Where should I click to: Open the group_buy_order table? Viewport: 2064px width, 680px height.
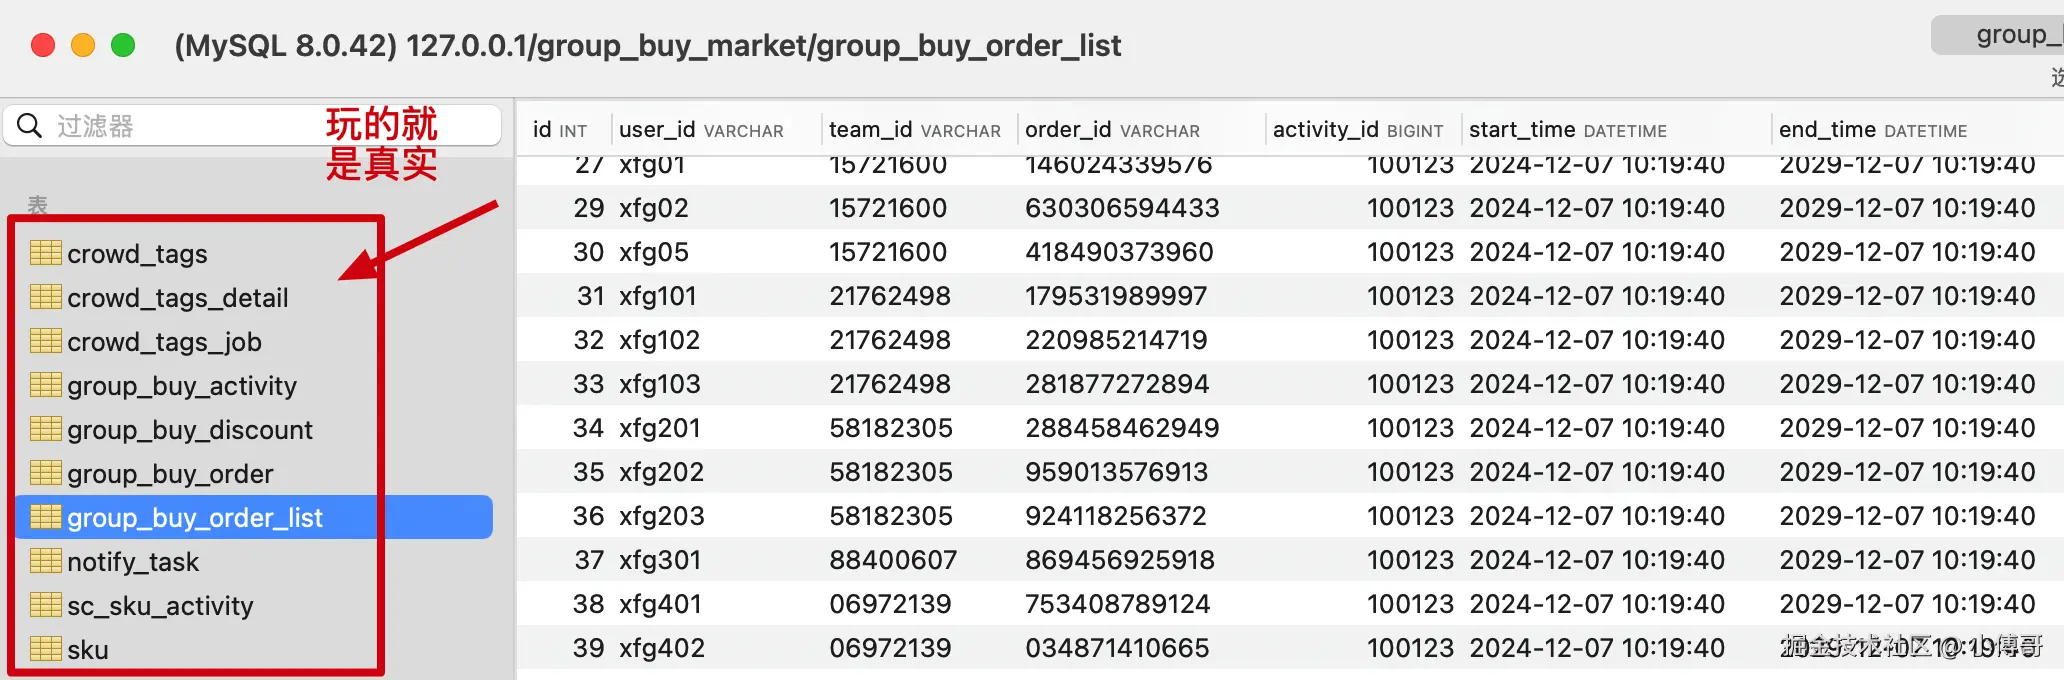(x=170, y=474)
